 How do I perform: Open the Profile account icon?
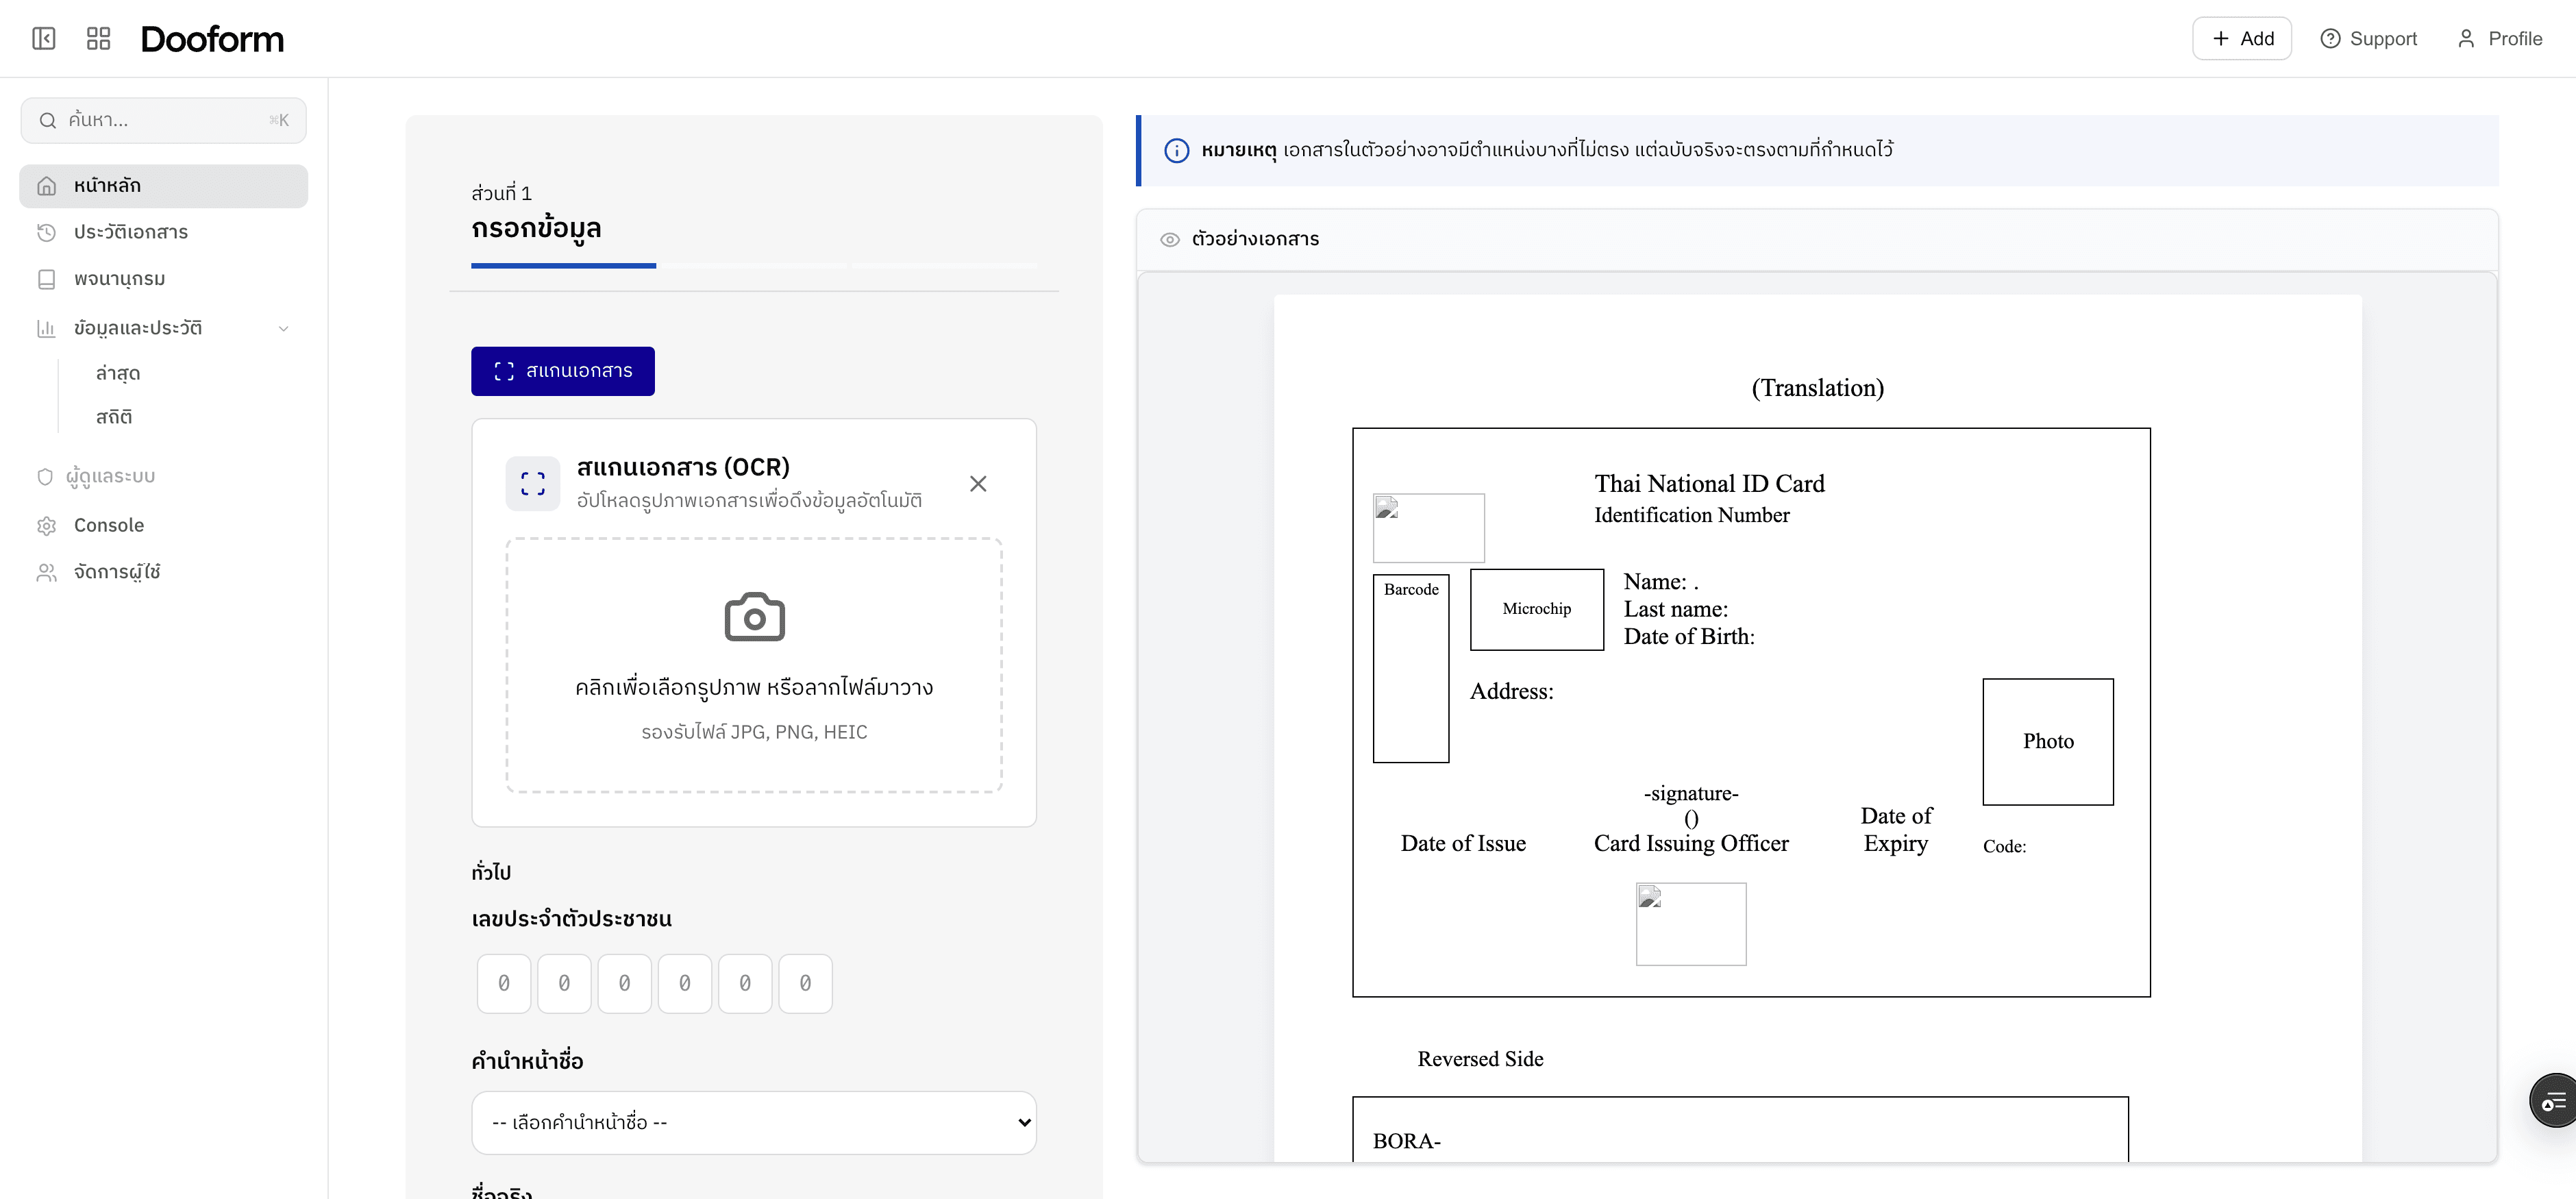[x=2467, y=38]
